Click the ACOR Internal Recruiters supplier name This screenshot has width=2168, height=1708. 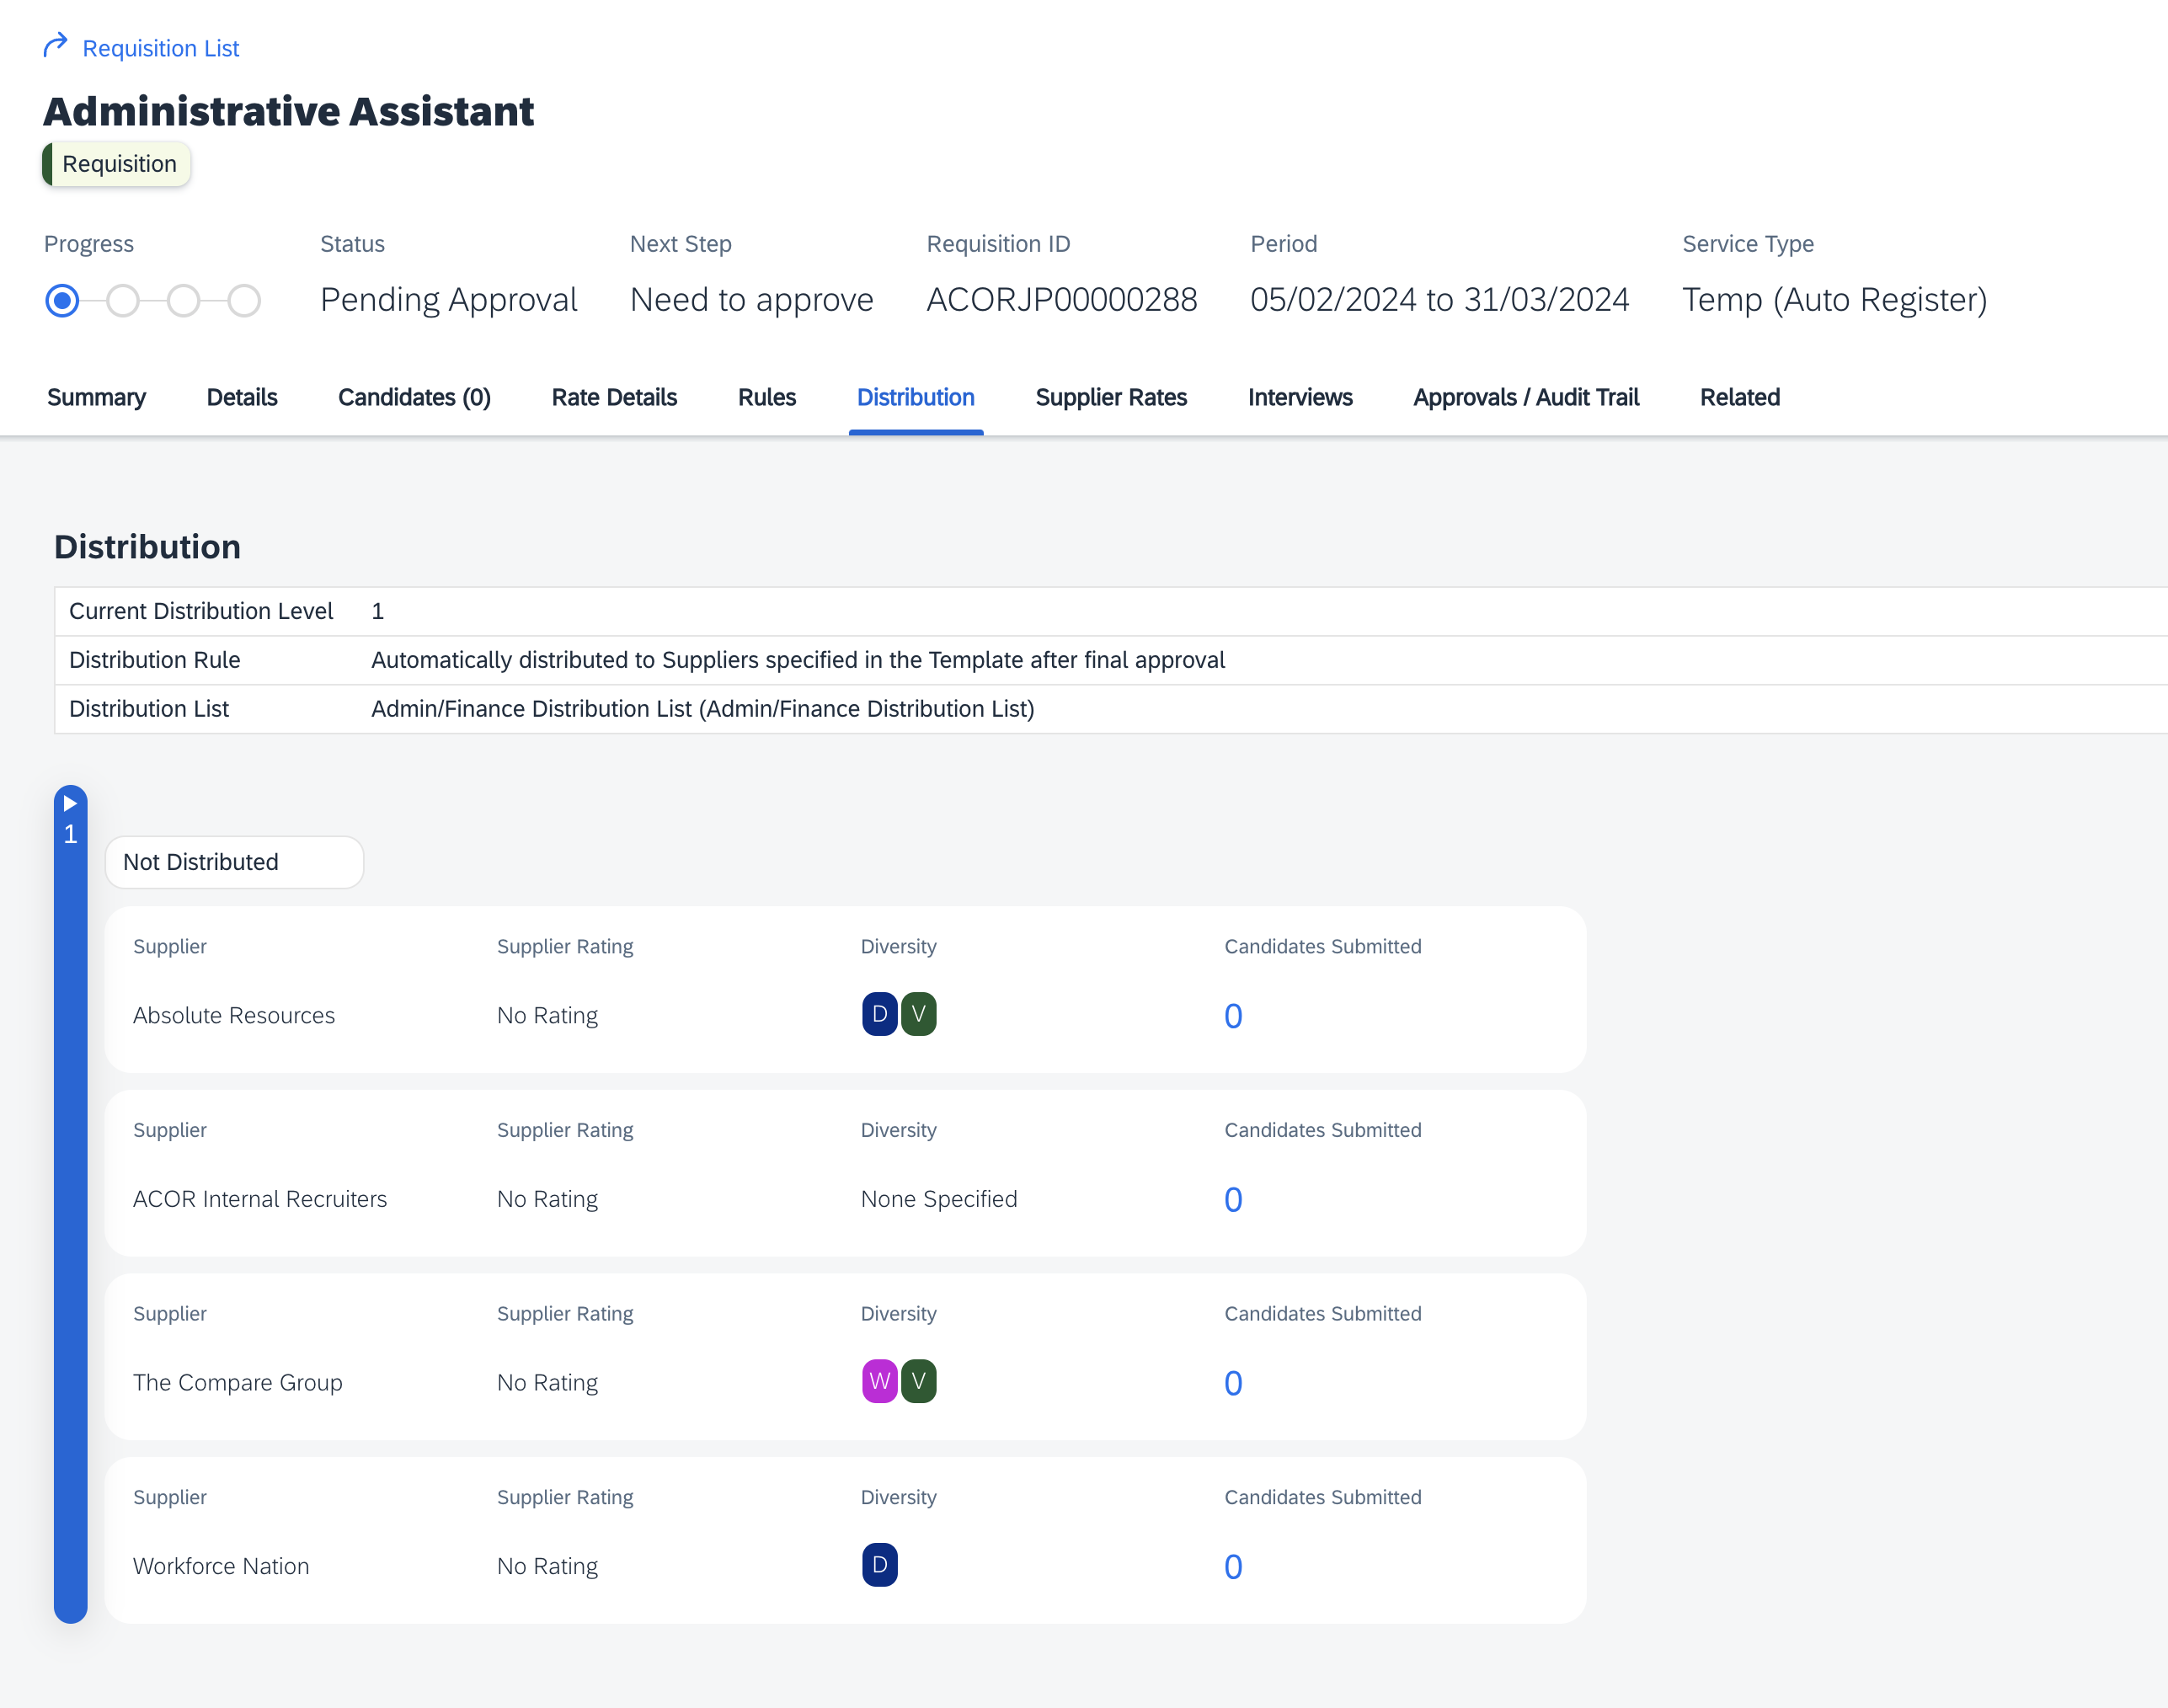pos(260,1199)
